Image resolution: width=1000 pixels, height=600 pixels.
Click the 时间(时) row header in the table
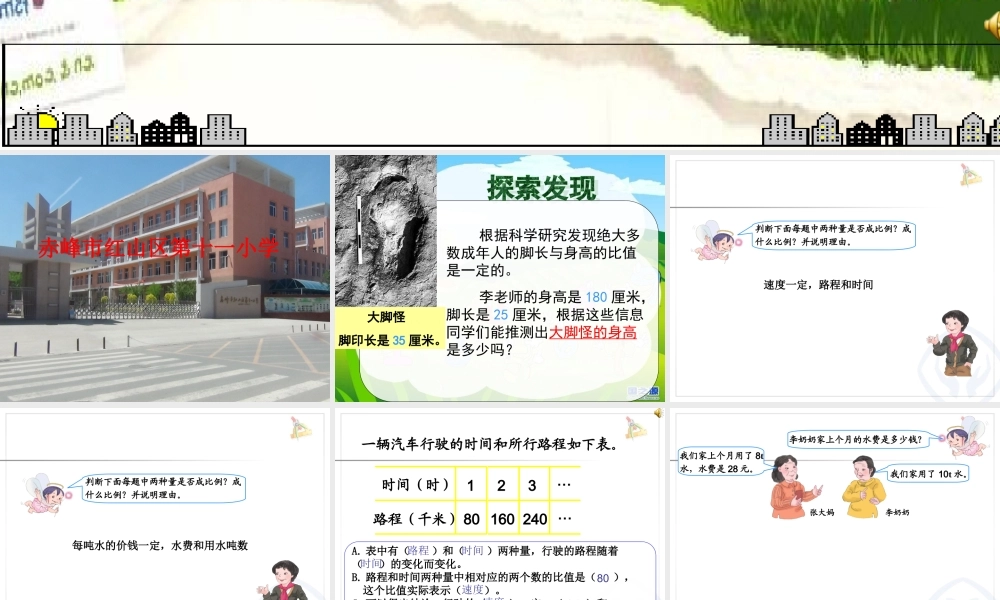pyautogui.click(x=416, y=485)
